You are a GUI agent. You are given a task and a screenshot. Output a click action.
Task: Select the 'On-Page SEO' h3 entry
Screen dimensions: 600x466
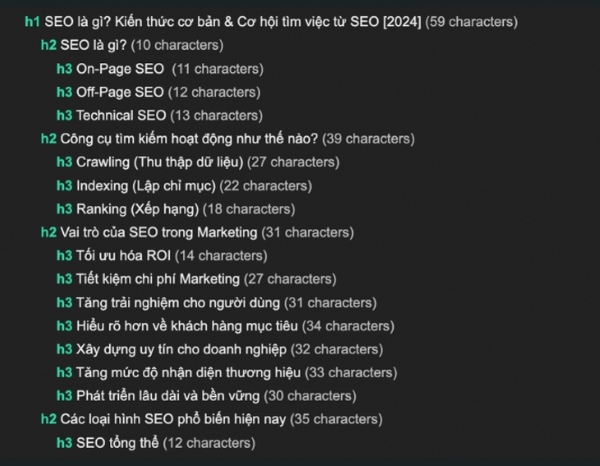coord(120,69)
